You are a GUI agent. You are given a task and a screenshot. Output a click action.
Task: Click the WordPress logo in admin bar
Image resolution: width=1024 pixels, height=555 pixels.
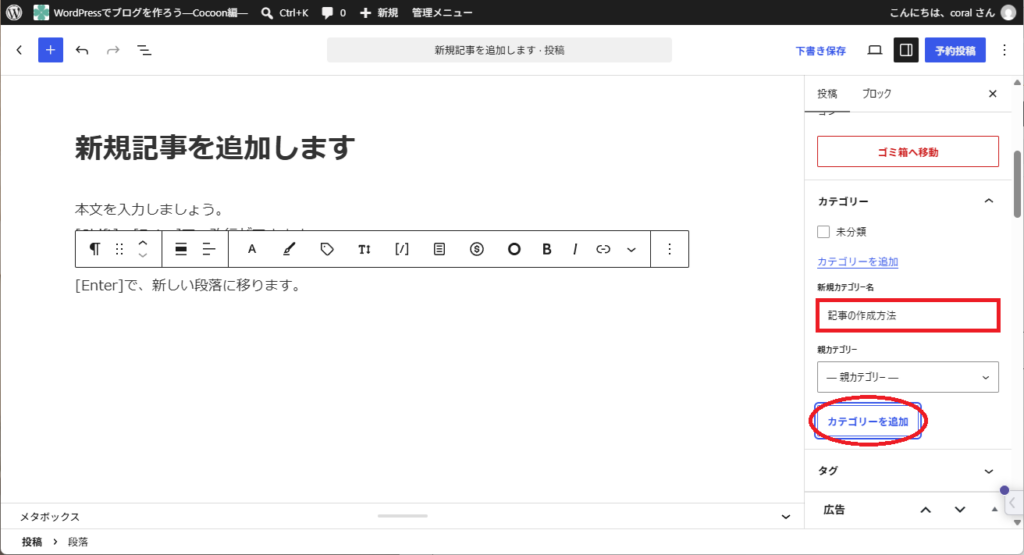pos(14,12)
